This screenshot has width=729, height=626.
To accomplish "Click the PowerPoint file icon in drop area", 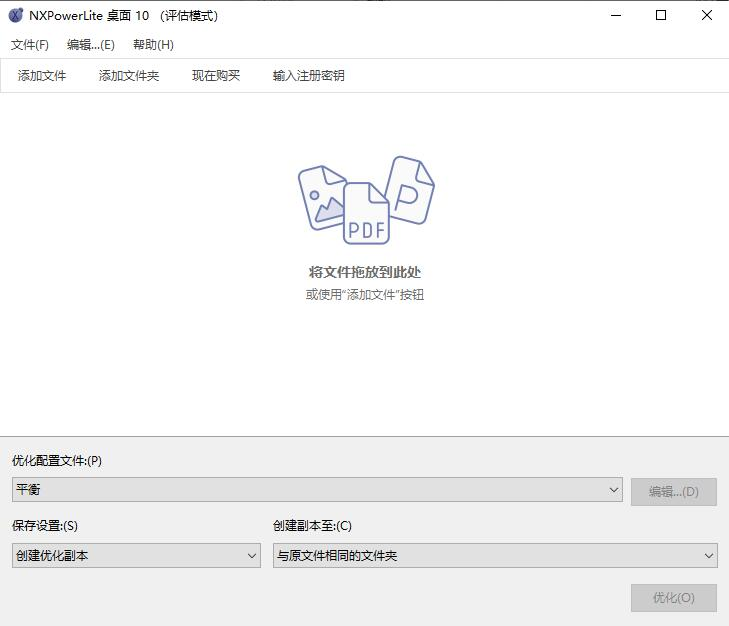I will [410, 189].
